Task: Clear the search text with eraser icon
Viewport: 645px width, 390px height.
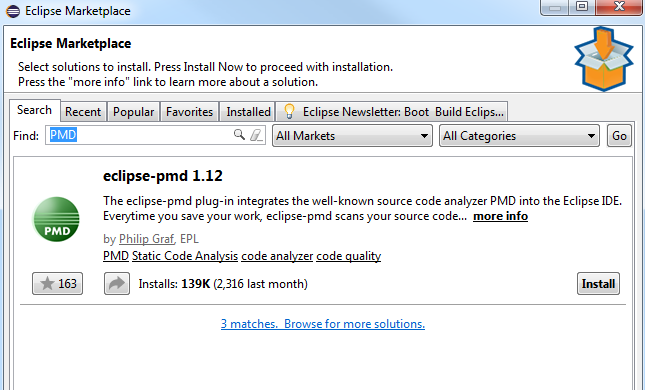Action: coord(256,135)
